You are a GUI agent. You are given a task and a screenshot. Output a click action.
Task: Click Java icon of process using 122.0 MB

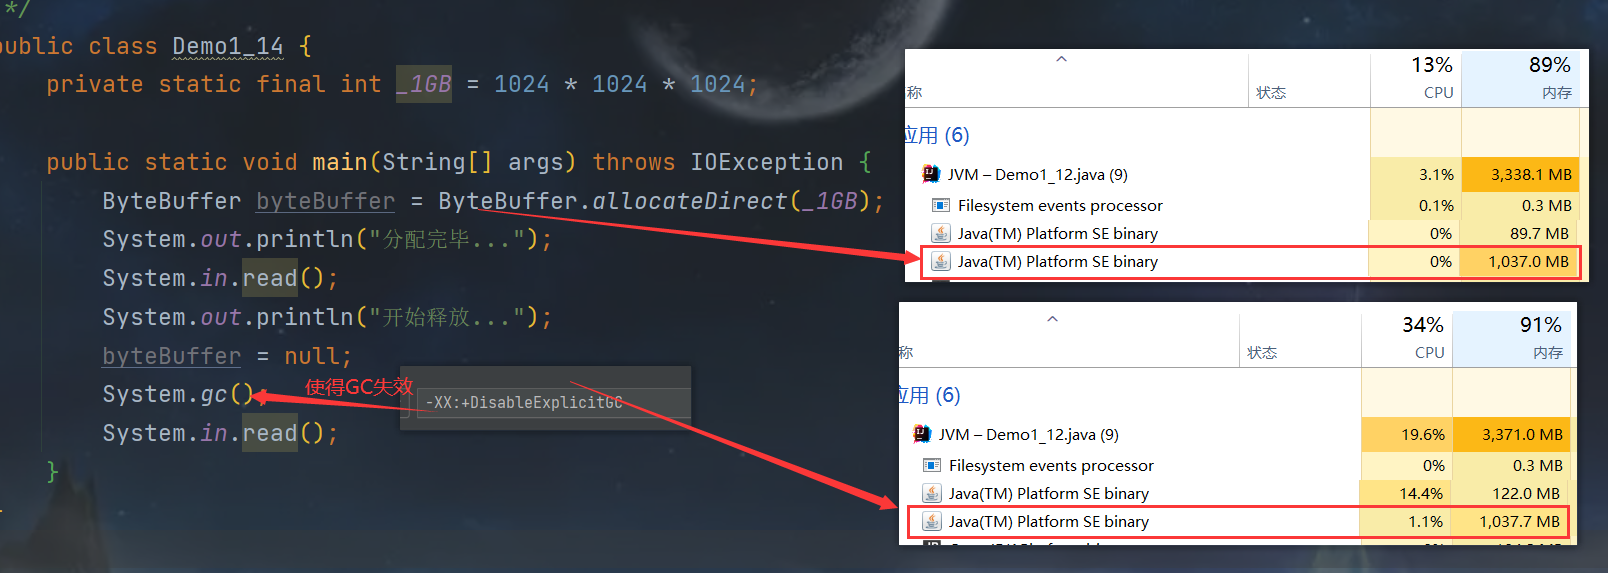click(932, 493)
